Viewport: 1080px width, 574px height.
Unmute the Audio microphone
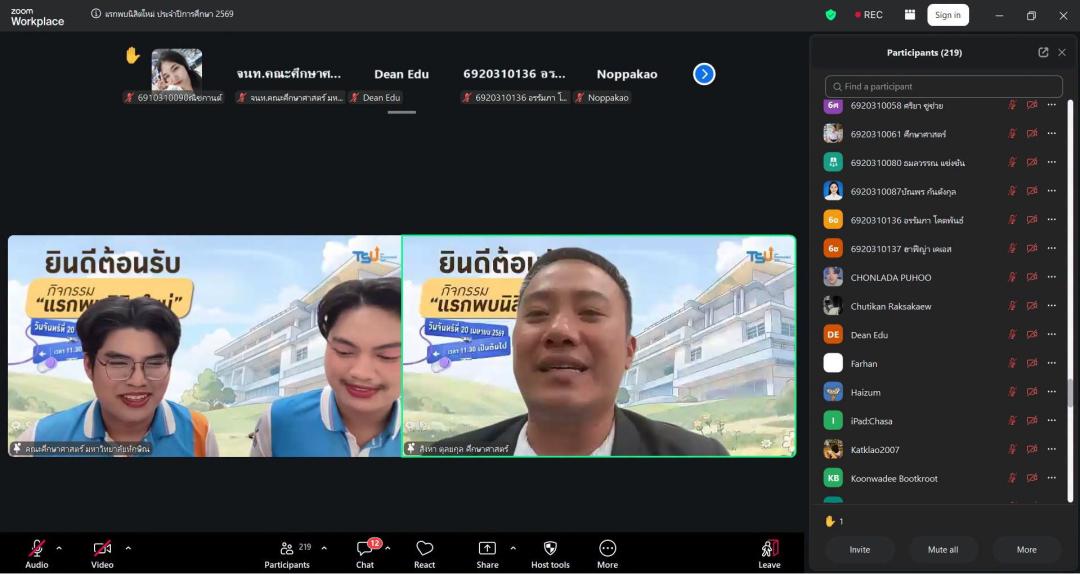pyautogui.click(x=37, y=548)
